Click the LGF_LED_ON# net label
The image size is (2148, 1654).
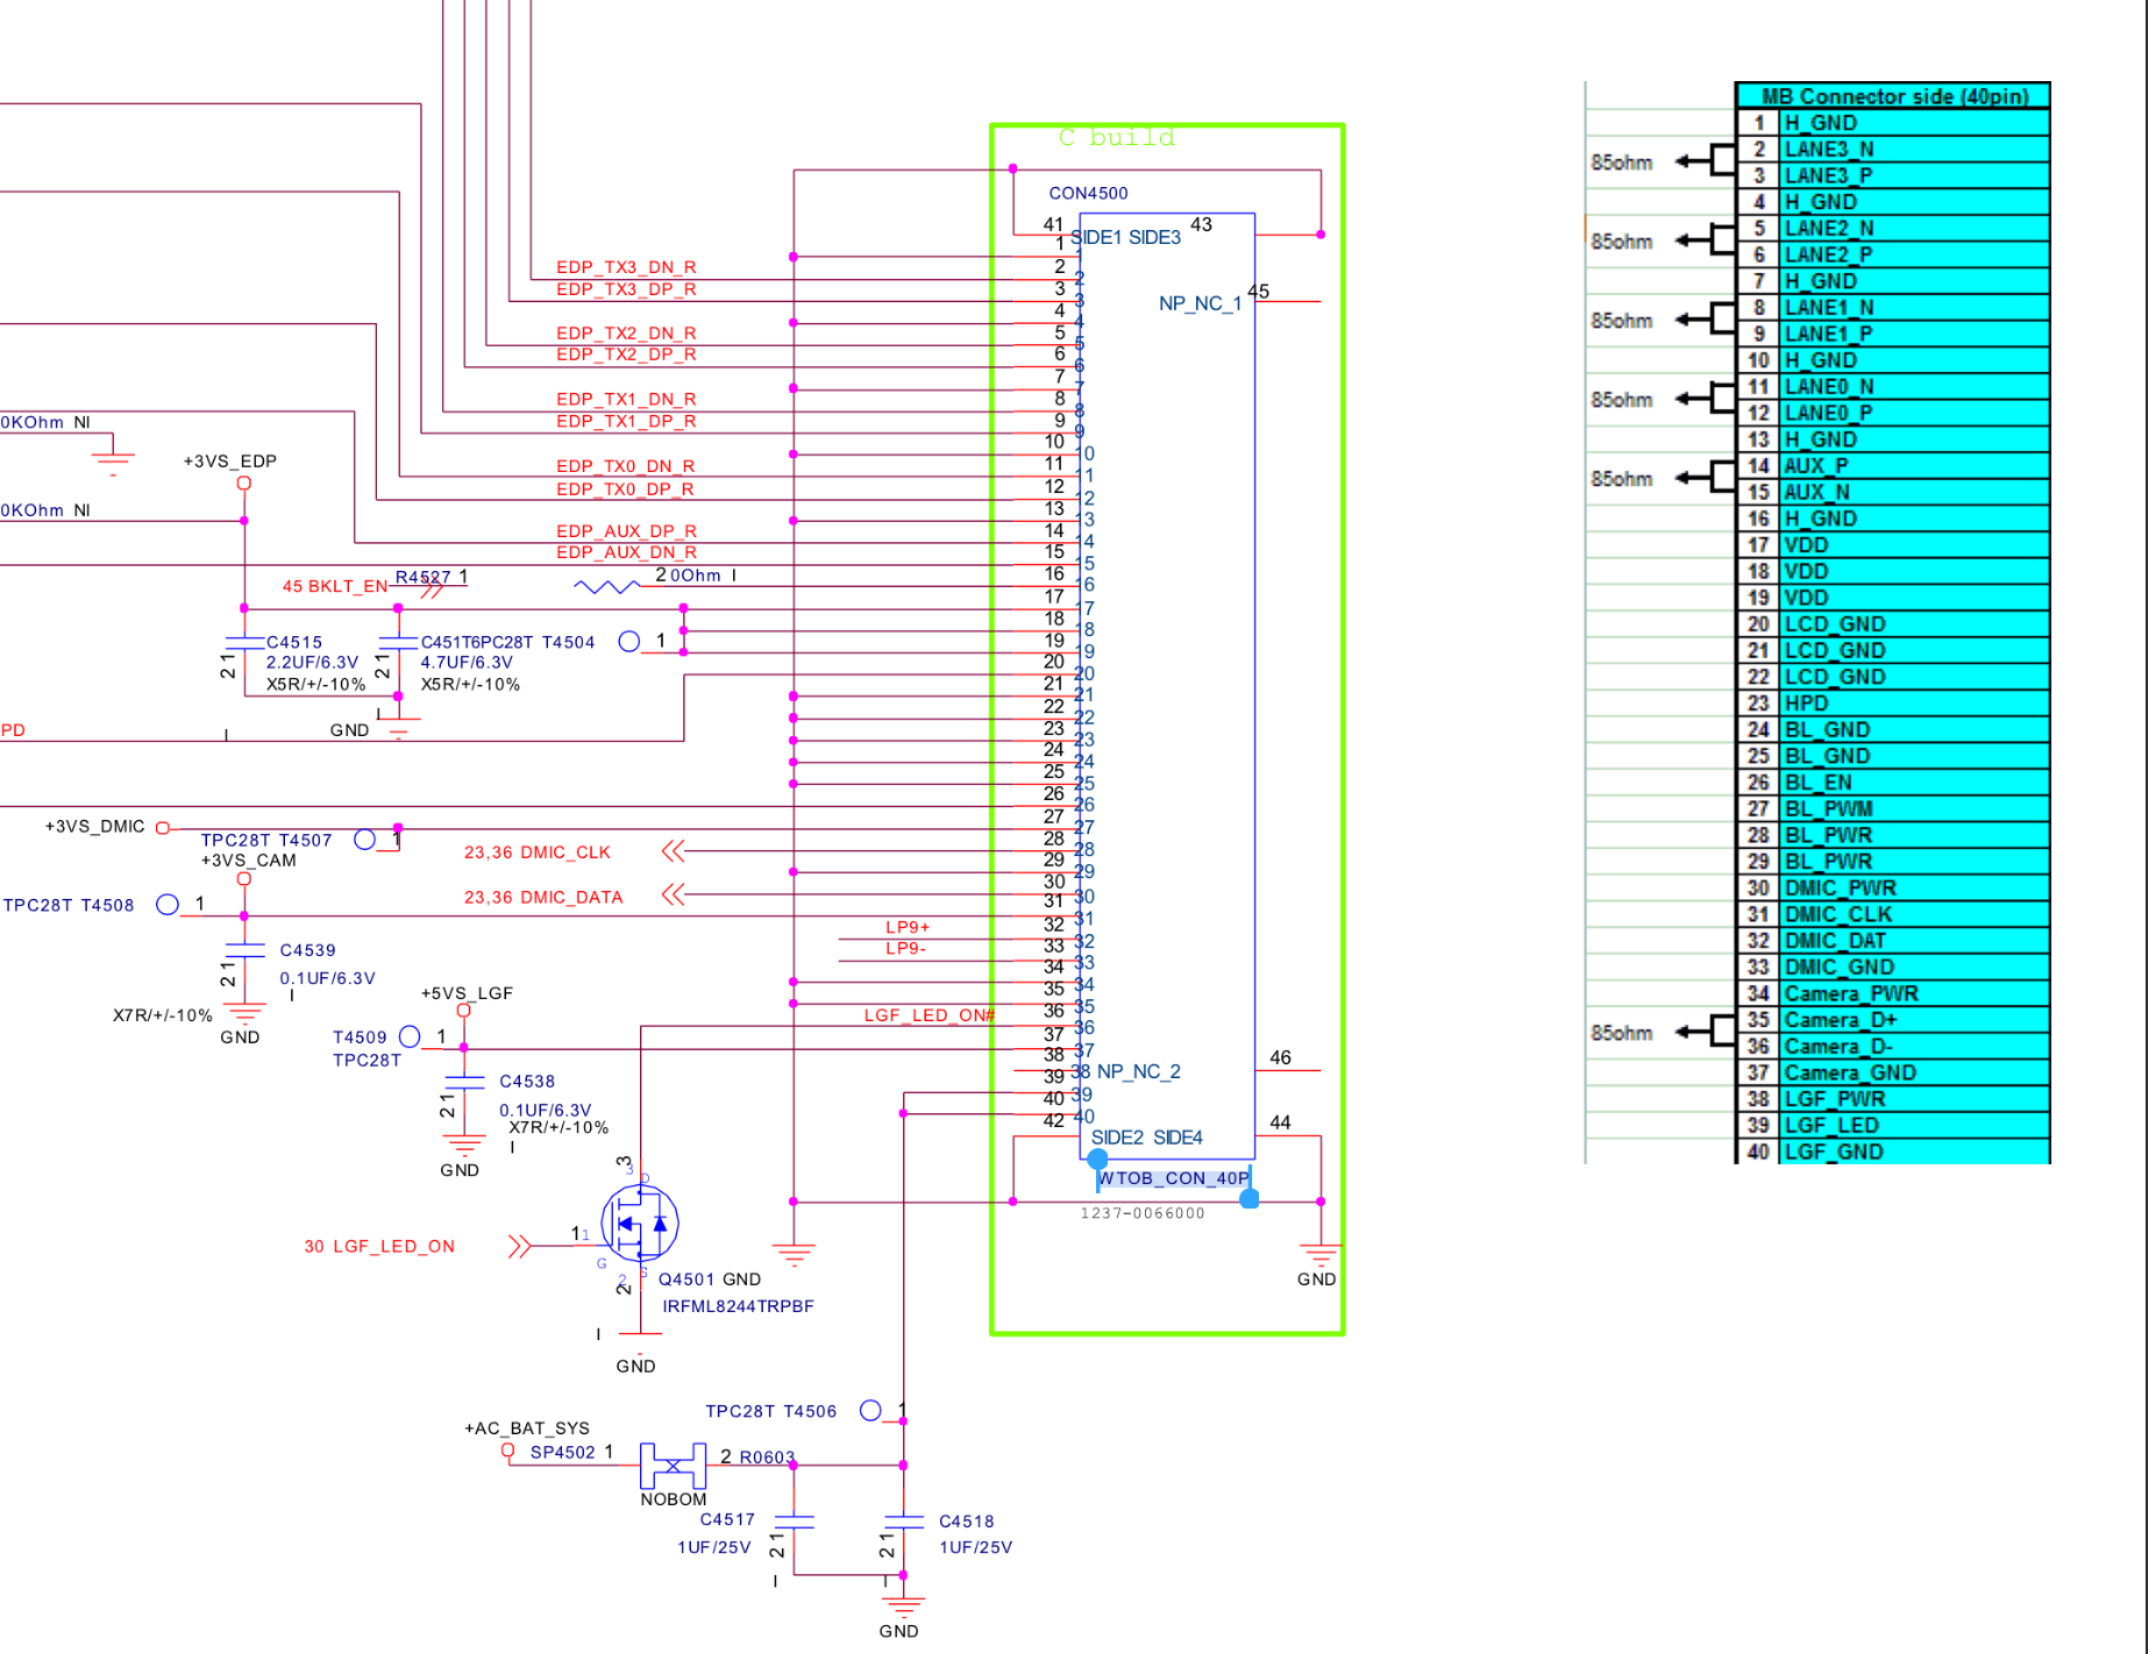tap(929, 1015)
